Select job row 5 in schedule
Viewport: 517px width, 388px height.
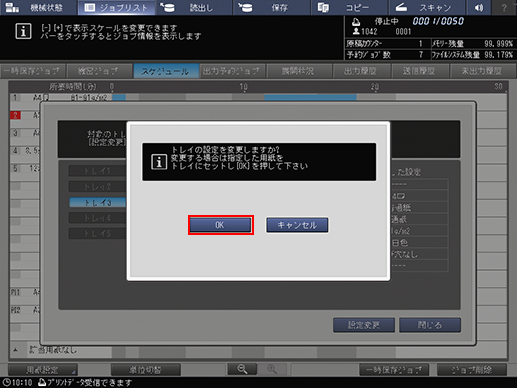point(15,168)
